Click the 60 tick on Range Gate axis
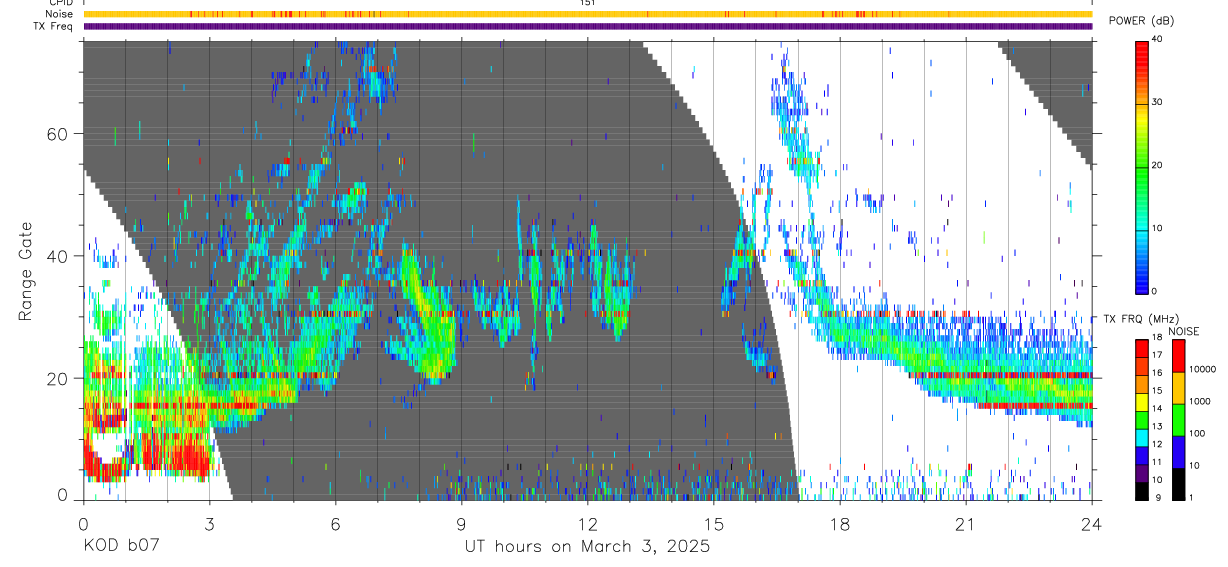This screenshot has width=1228, height=567. click(56, 133)
